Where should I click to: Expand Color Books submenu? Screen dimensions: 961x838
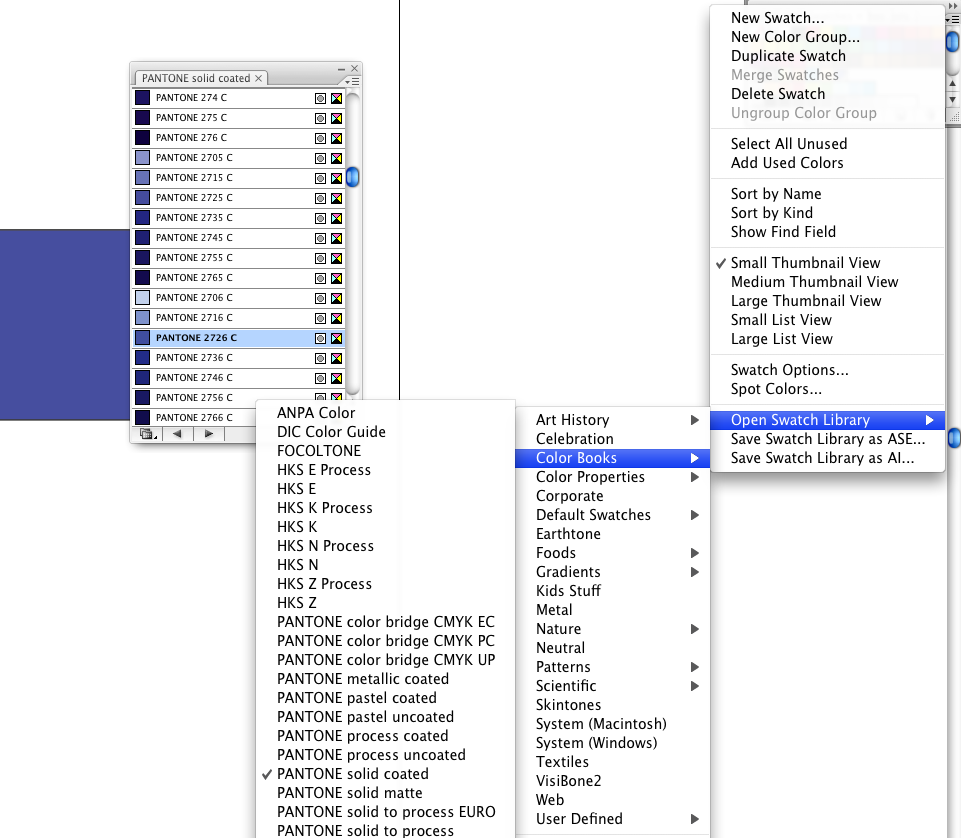(x=612, y=458)
